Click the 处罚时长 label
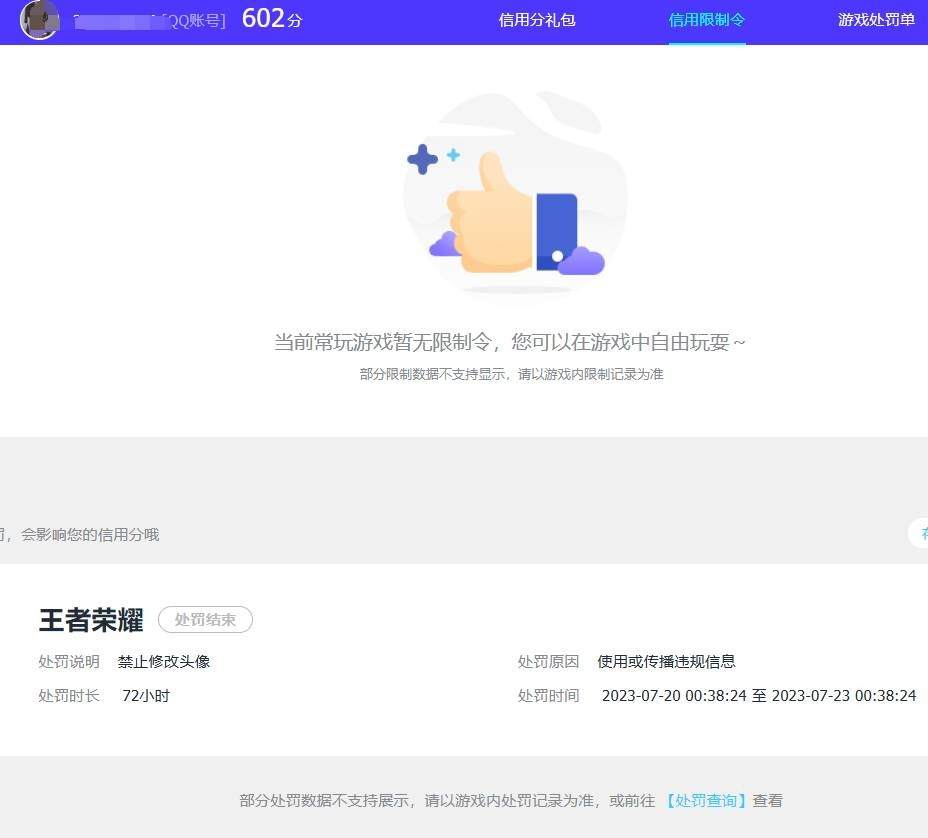 [69, 695]
